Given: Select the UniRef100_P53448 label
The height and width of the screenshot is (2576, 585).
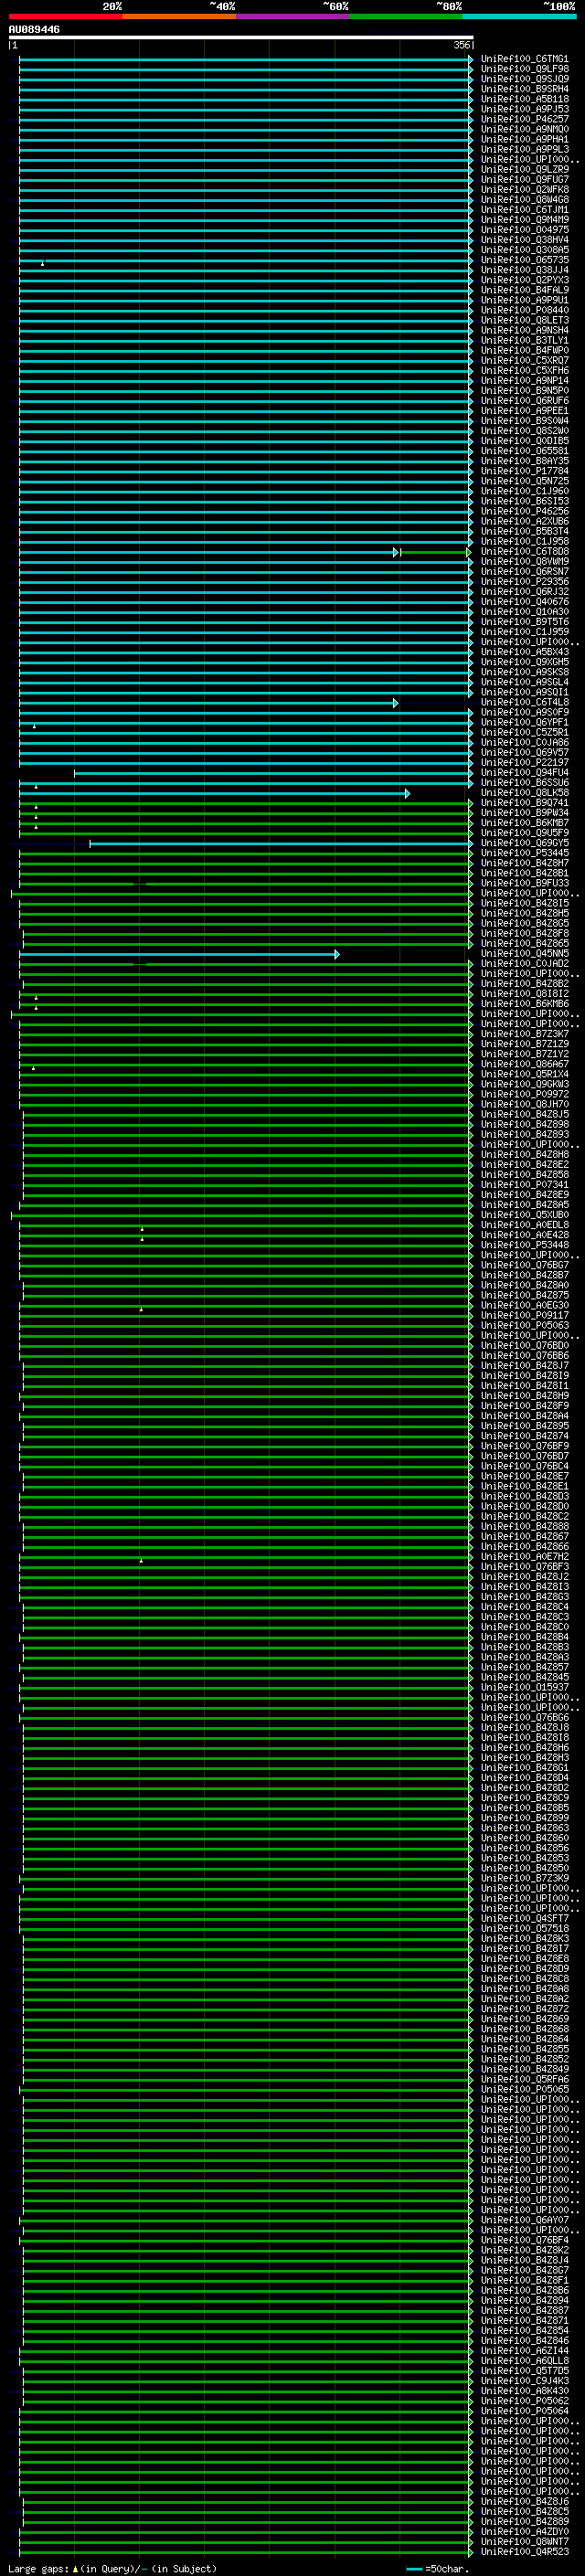Looking at the screenshot, I should coord(525,1246).
